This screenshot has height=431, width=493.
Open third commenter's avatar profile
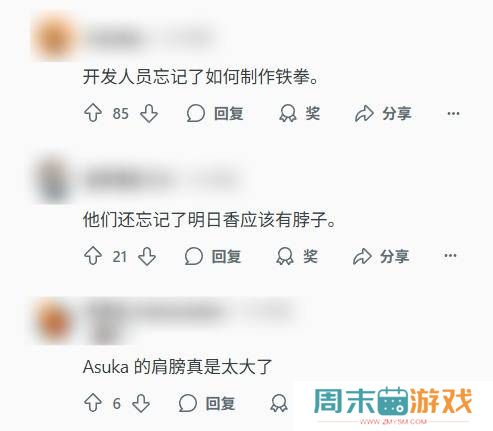(55, 322)
